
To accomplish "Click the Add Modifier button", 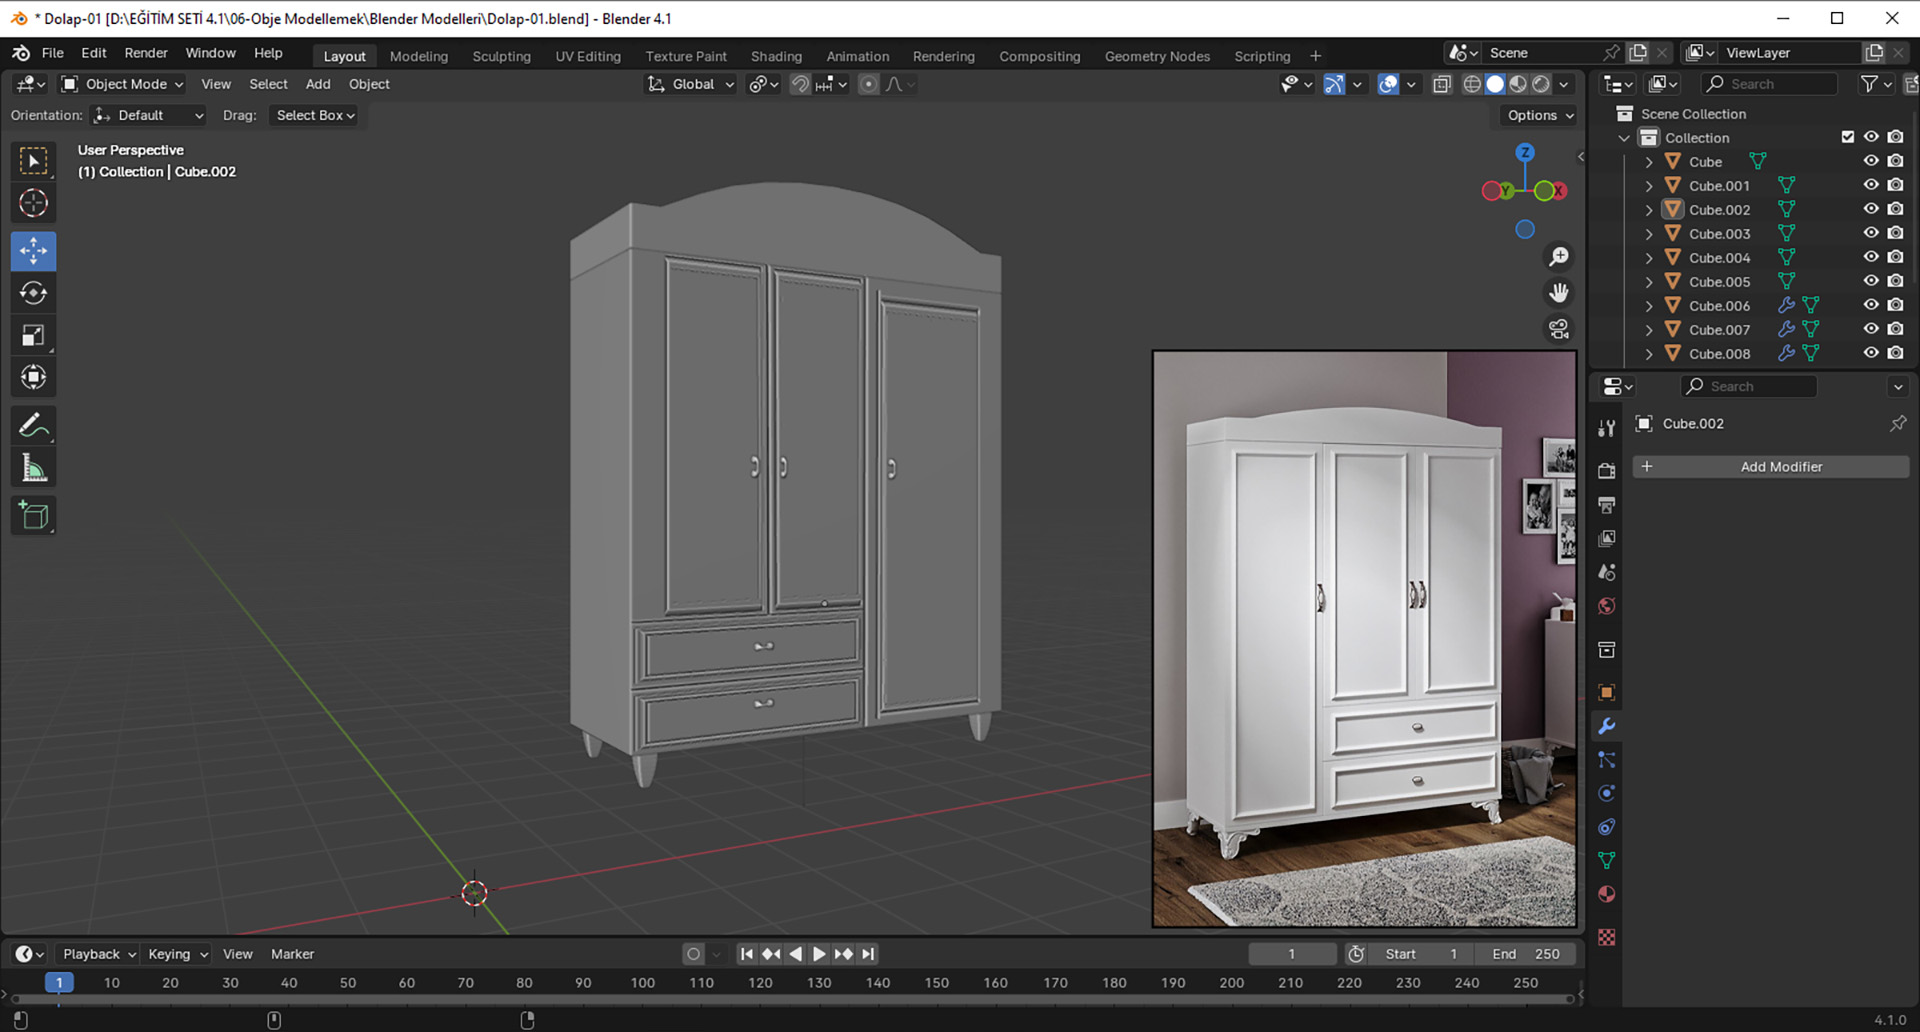I will point(1780,466).
